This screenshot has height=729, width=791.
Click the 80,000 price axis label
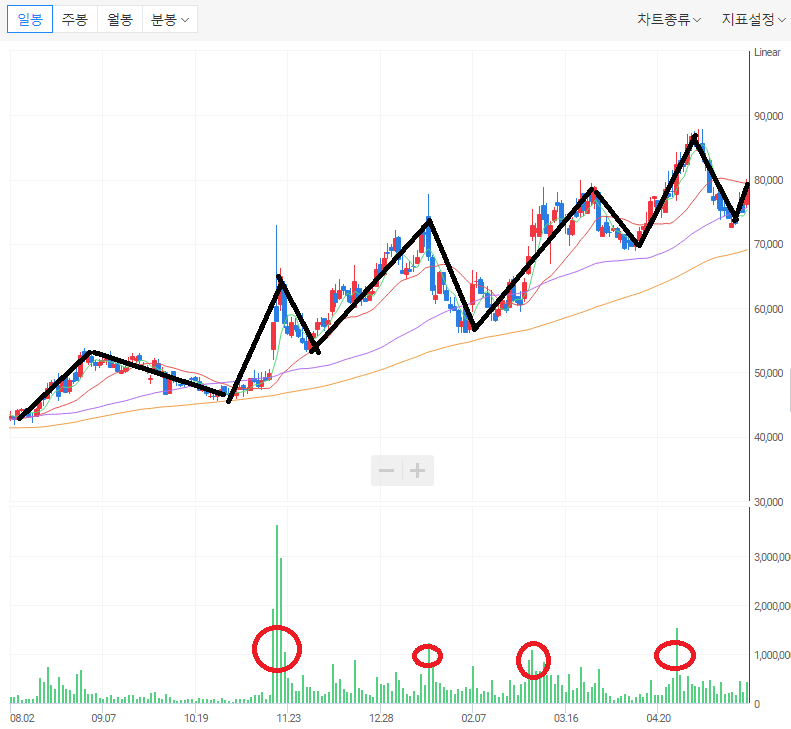point(768,180)
